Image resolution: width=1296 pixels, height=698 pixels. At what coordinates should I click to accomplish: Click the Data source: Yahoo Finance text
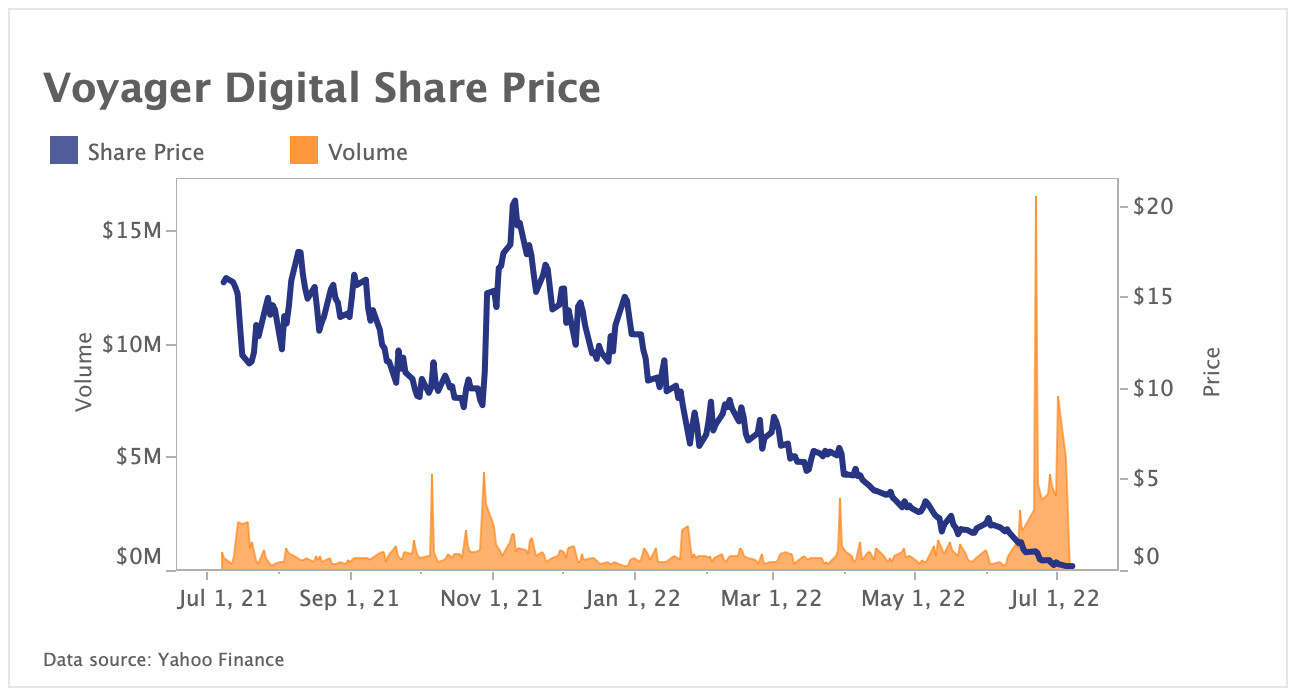[x=164, y=660]
